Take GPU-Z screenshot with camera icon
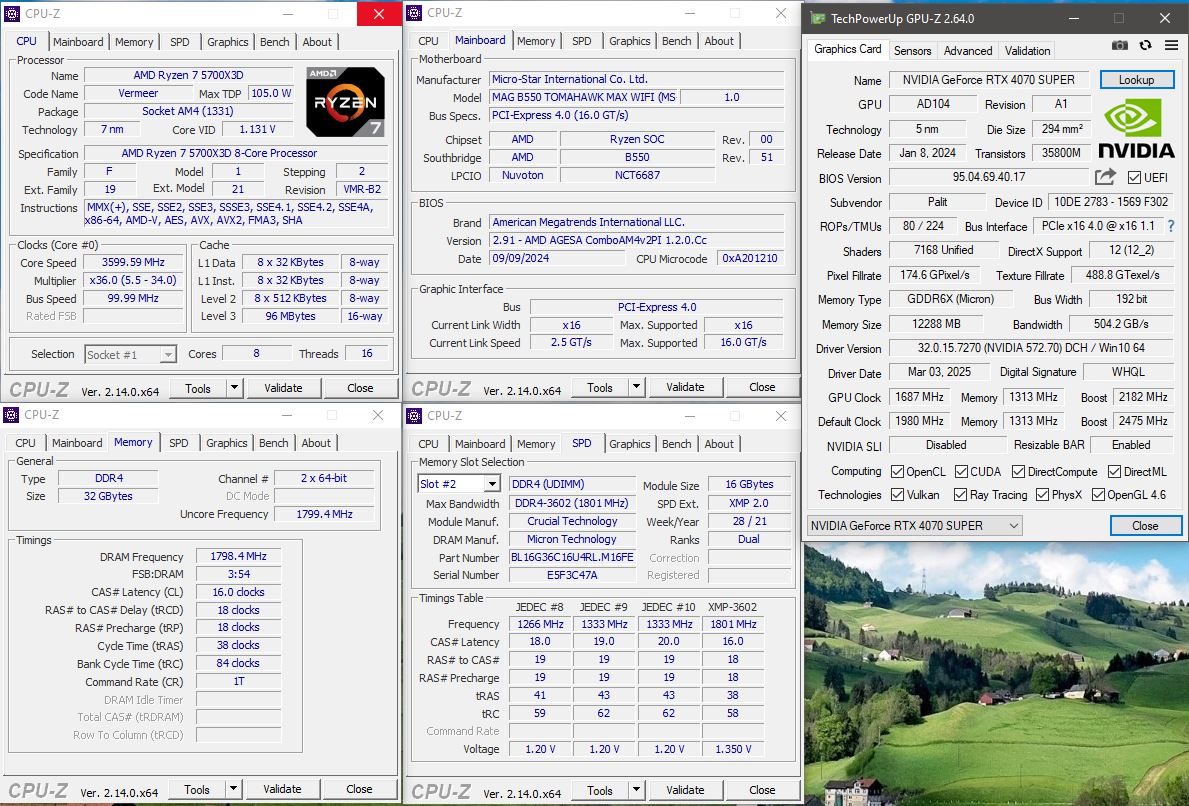The image size is (1189, 806). pyautogui.click(x=1119, y=45)
